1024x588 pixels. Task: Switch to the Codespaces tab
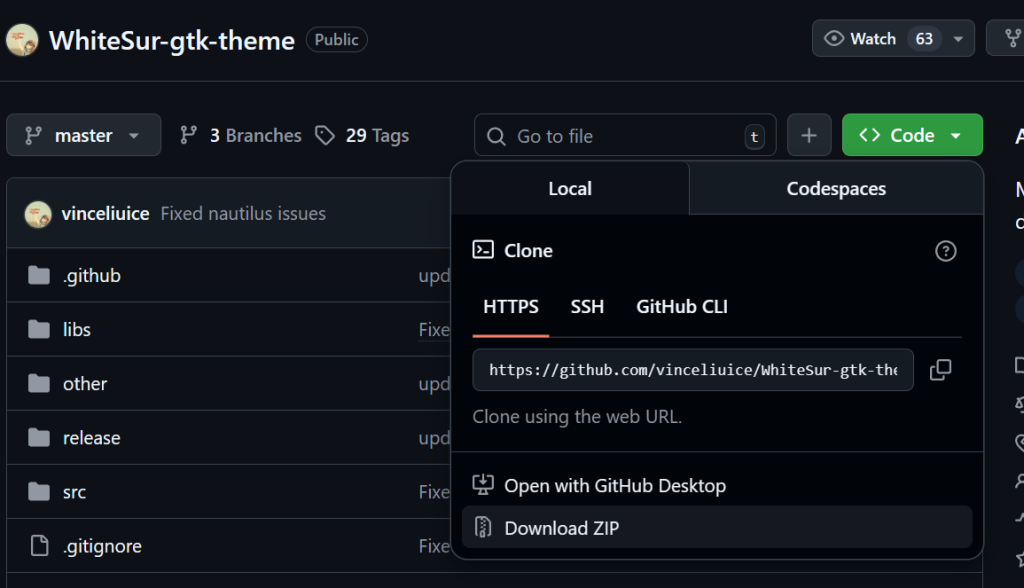[x=836, y=189]
